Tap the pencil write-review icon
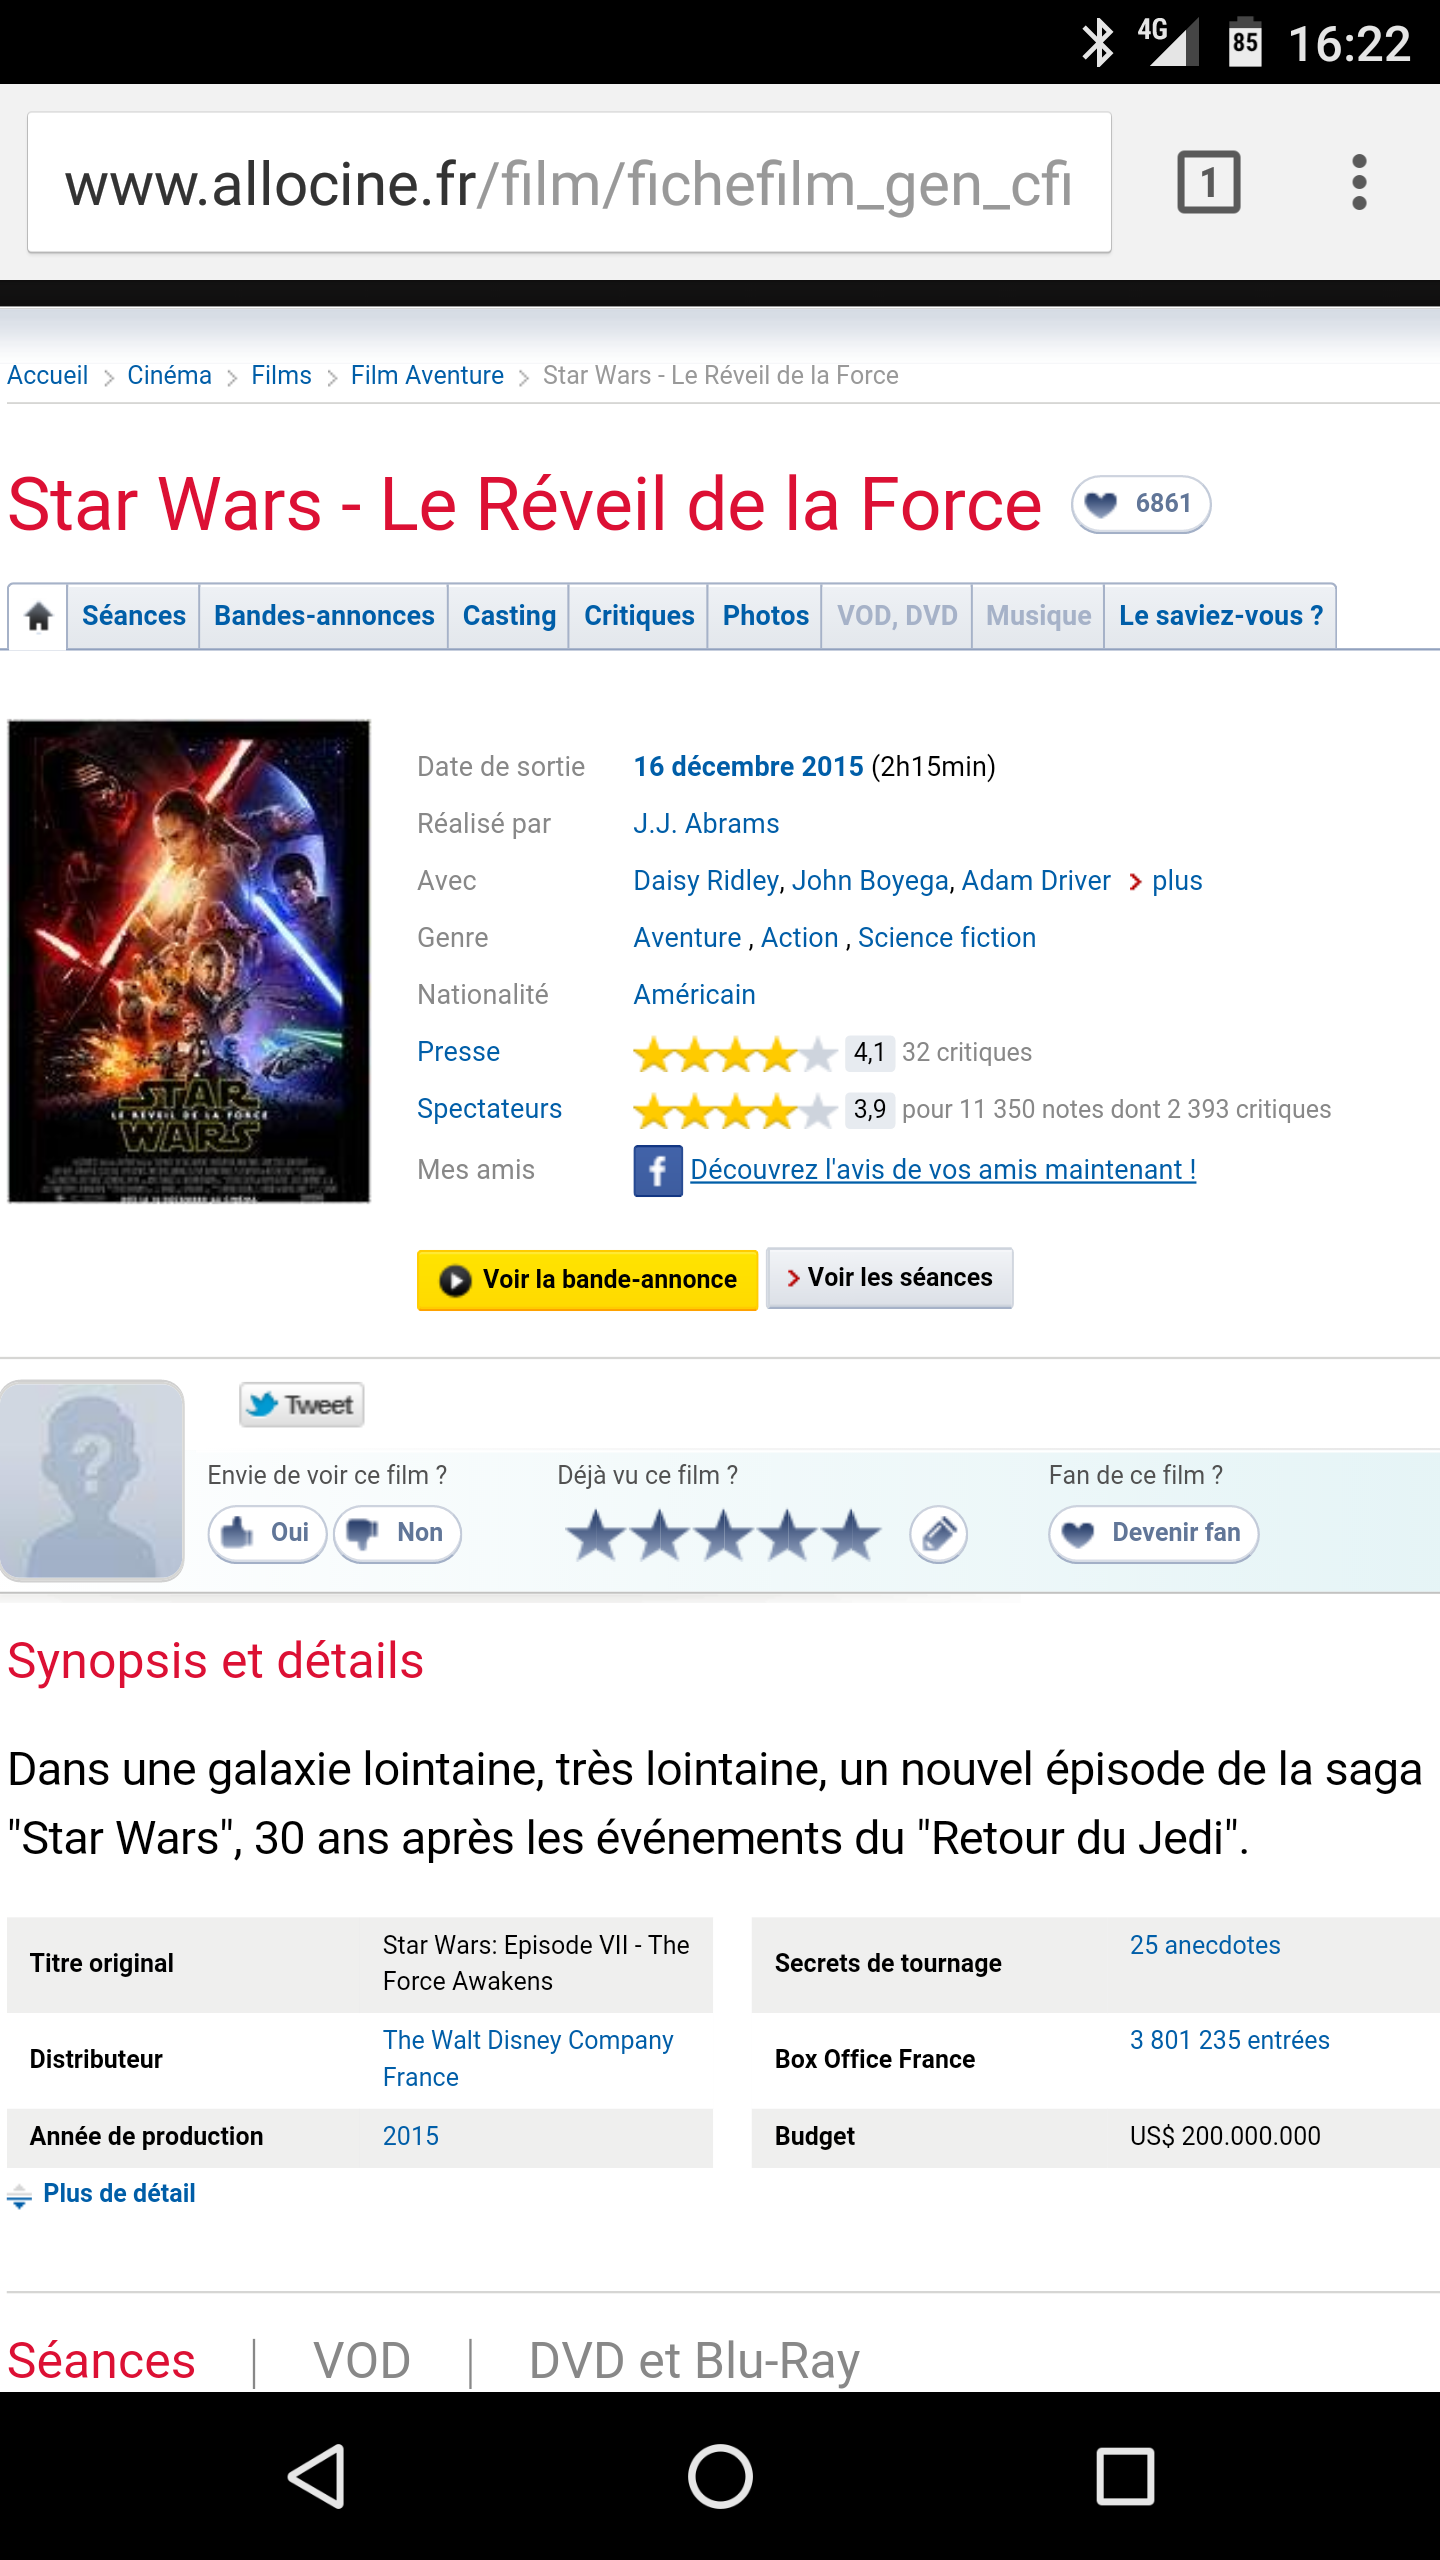1440x2560 pixels. 938,1533
